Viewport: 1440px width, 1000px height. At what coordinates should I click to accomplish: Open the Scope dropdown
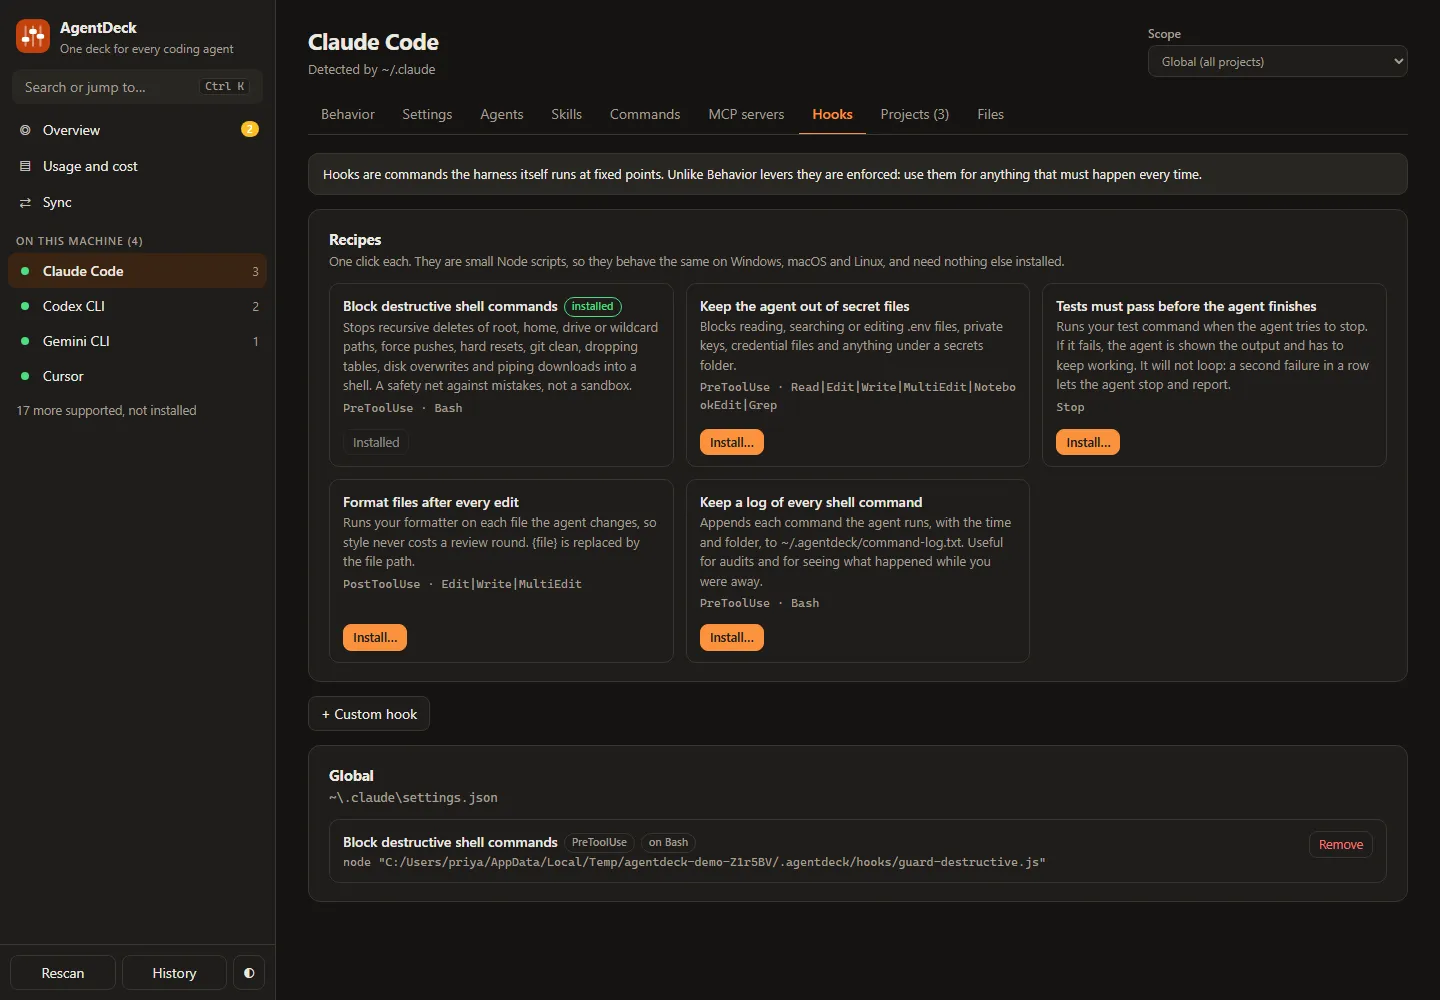click(x=1277, y=62)
